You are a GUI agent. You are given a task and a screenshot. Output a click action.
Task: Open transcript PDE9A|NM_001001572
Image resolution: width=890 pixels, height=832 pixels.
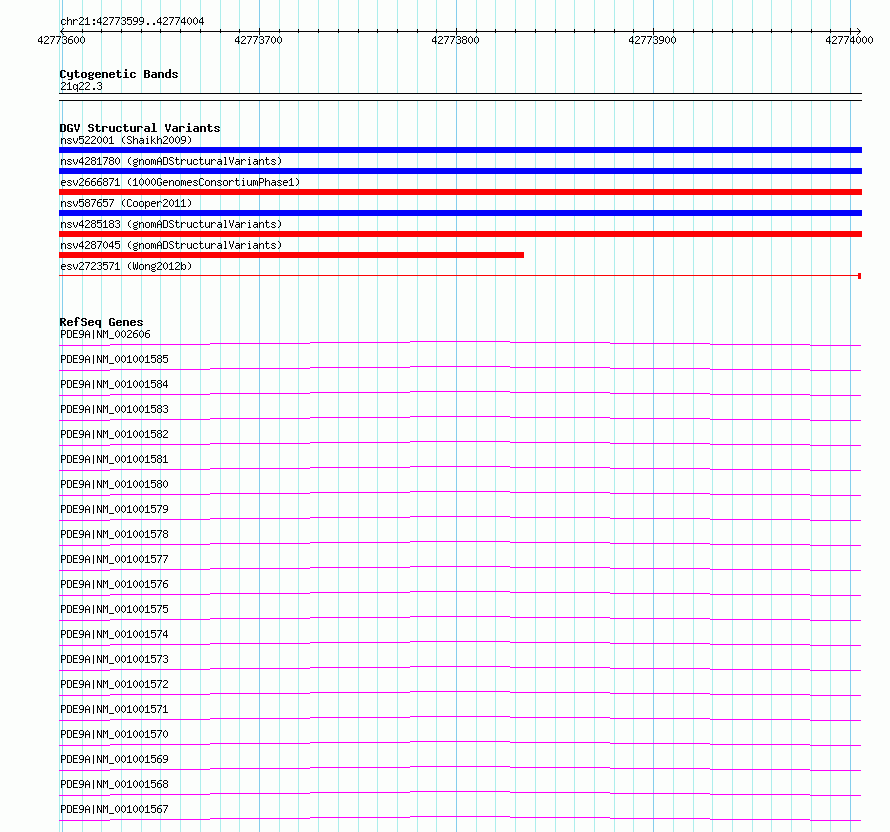114,684
